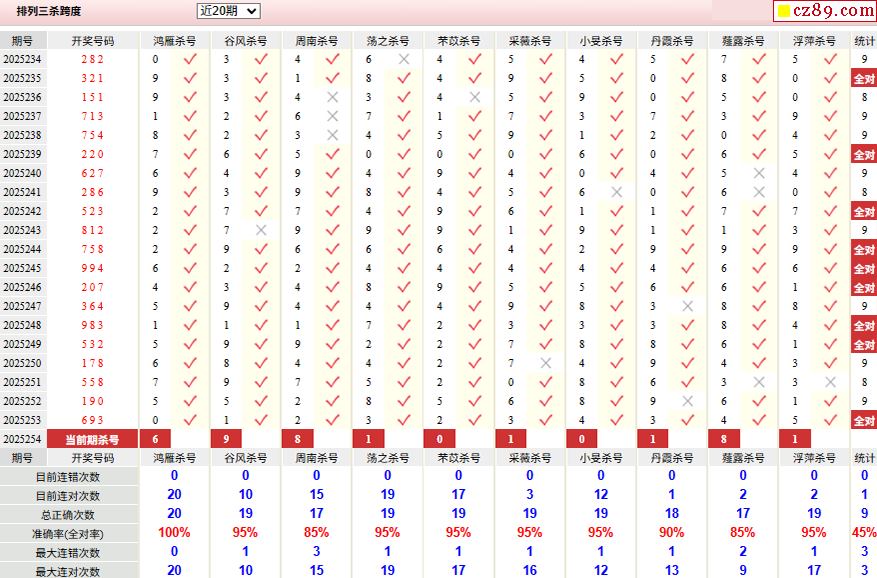Click period number 2025254
This screenshot has height=578, width=877.
tap(22, 439)
